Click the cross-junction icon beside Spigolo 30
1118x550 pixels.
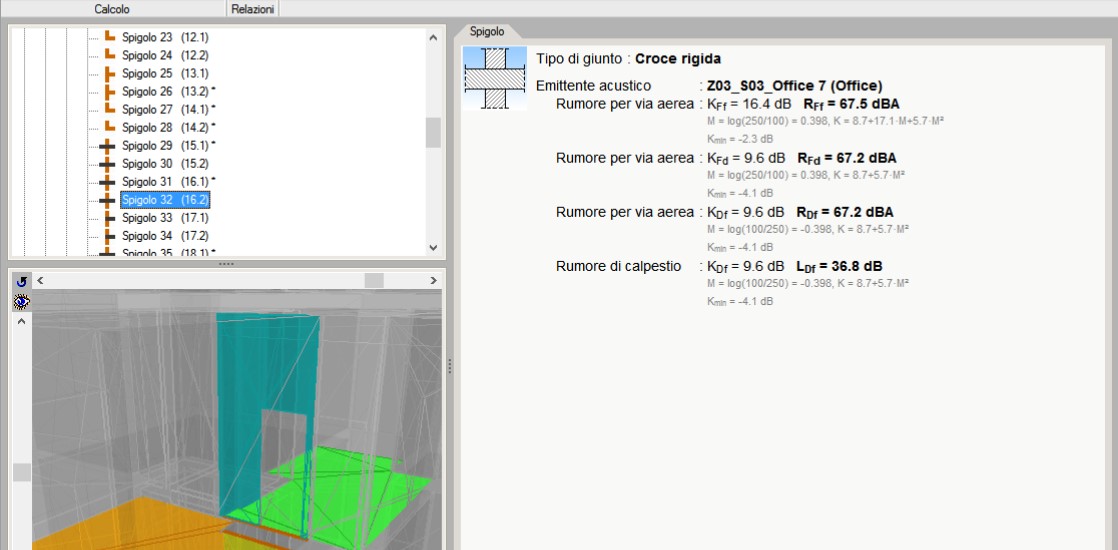(109, 163)
